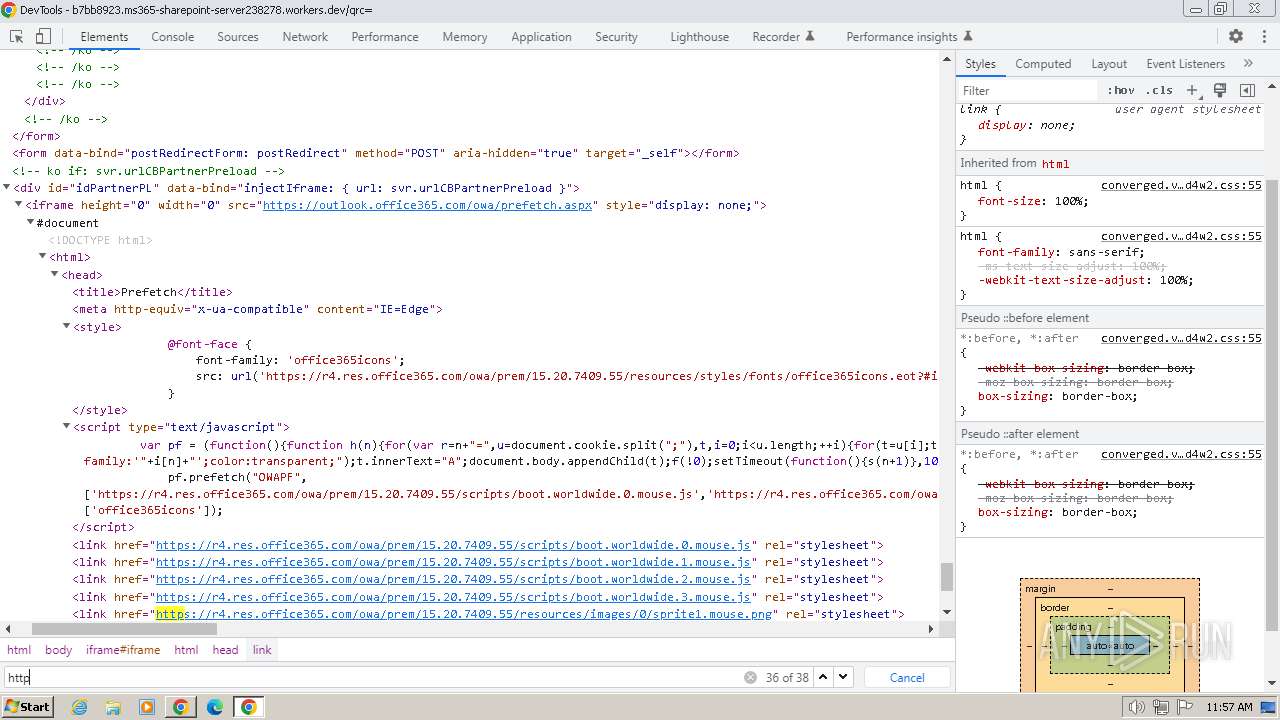Viewport: 1280px width, 720px height.
Task: Collapse the iframe prefetch.aspx node
Action: coord(19,204)
